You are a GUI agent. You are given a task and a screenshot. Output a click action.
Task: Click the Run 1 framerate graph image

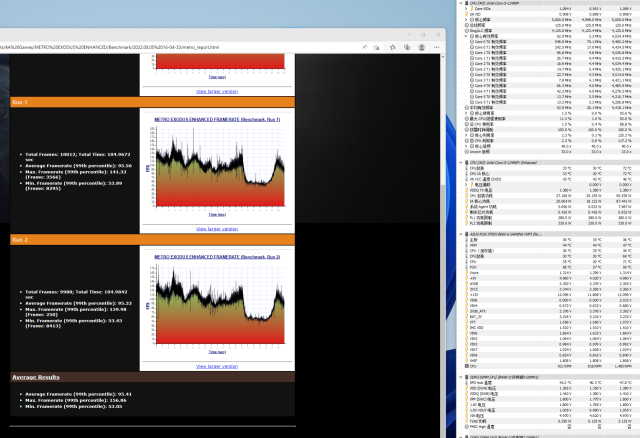point(217,167)
